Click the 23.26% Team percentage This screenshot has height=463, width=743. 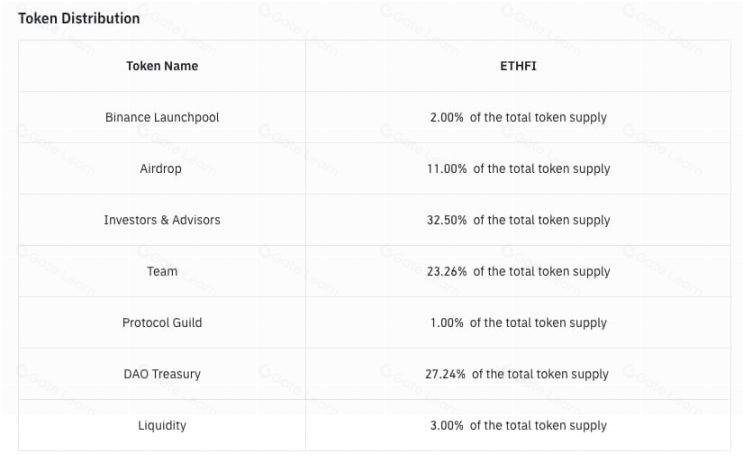point(447,271)
